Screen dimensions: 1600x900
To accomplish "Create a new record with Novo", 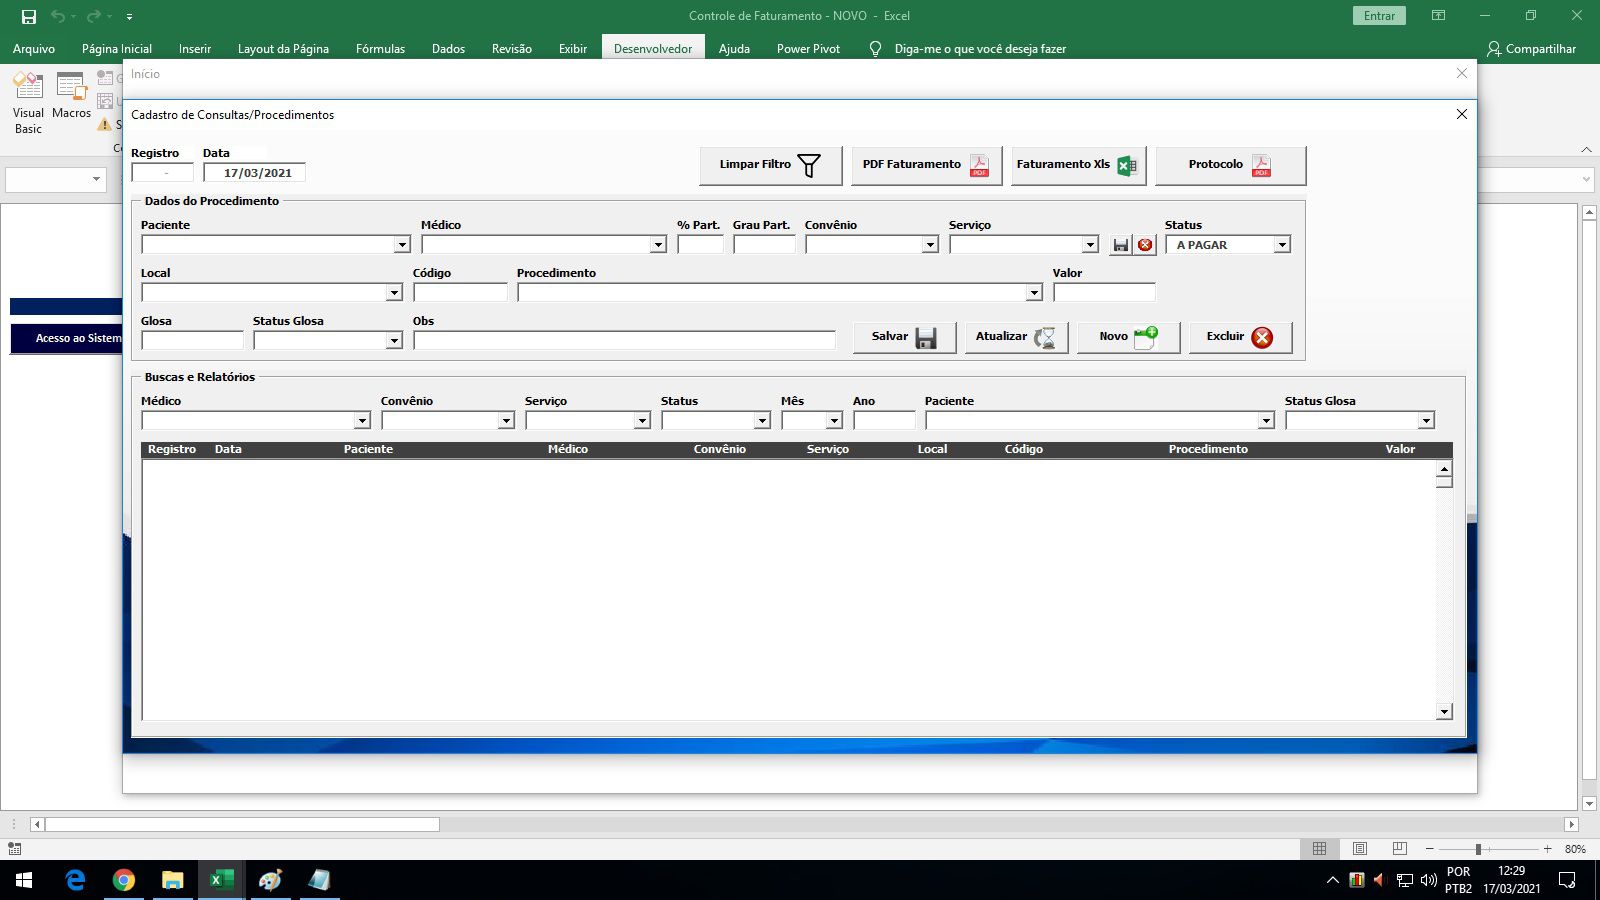I will pos(1128,337).
